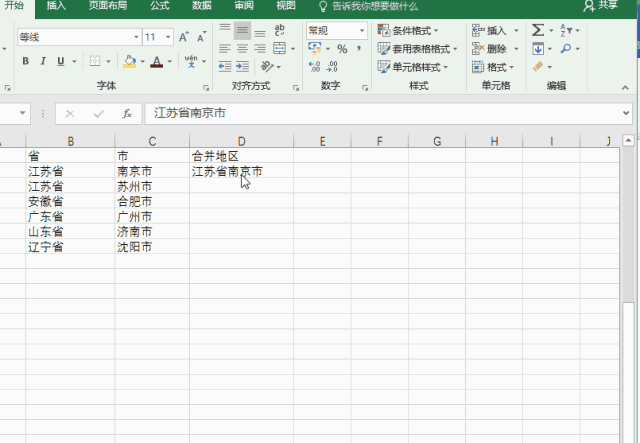Click the decrease font size icon

click(x=201, y=37)
